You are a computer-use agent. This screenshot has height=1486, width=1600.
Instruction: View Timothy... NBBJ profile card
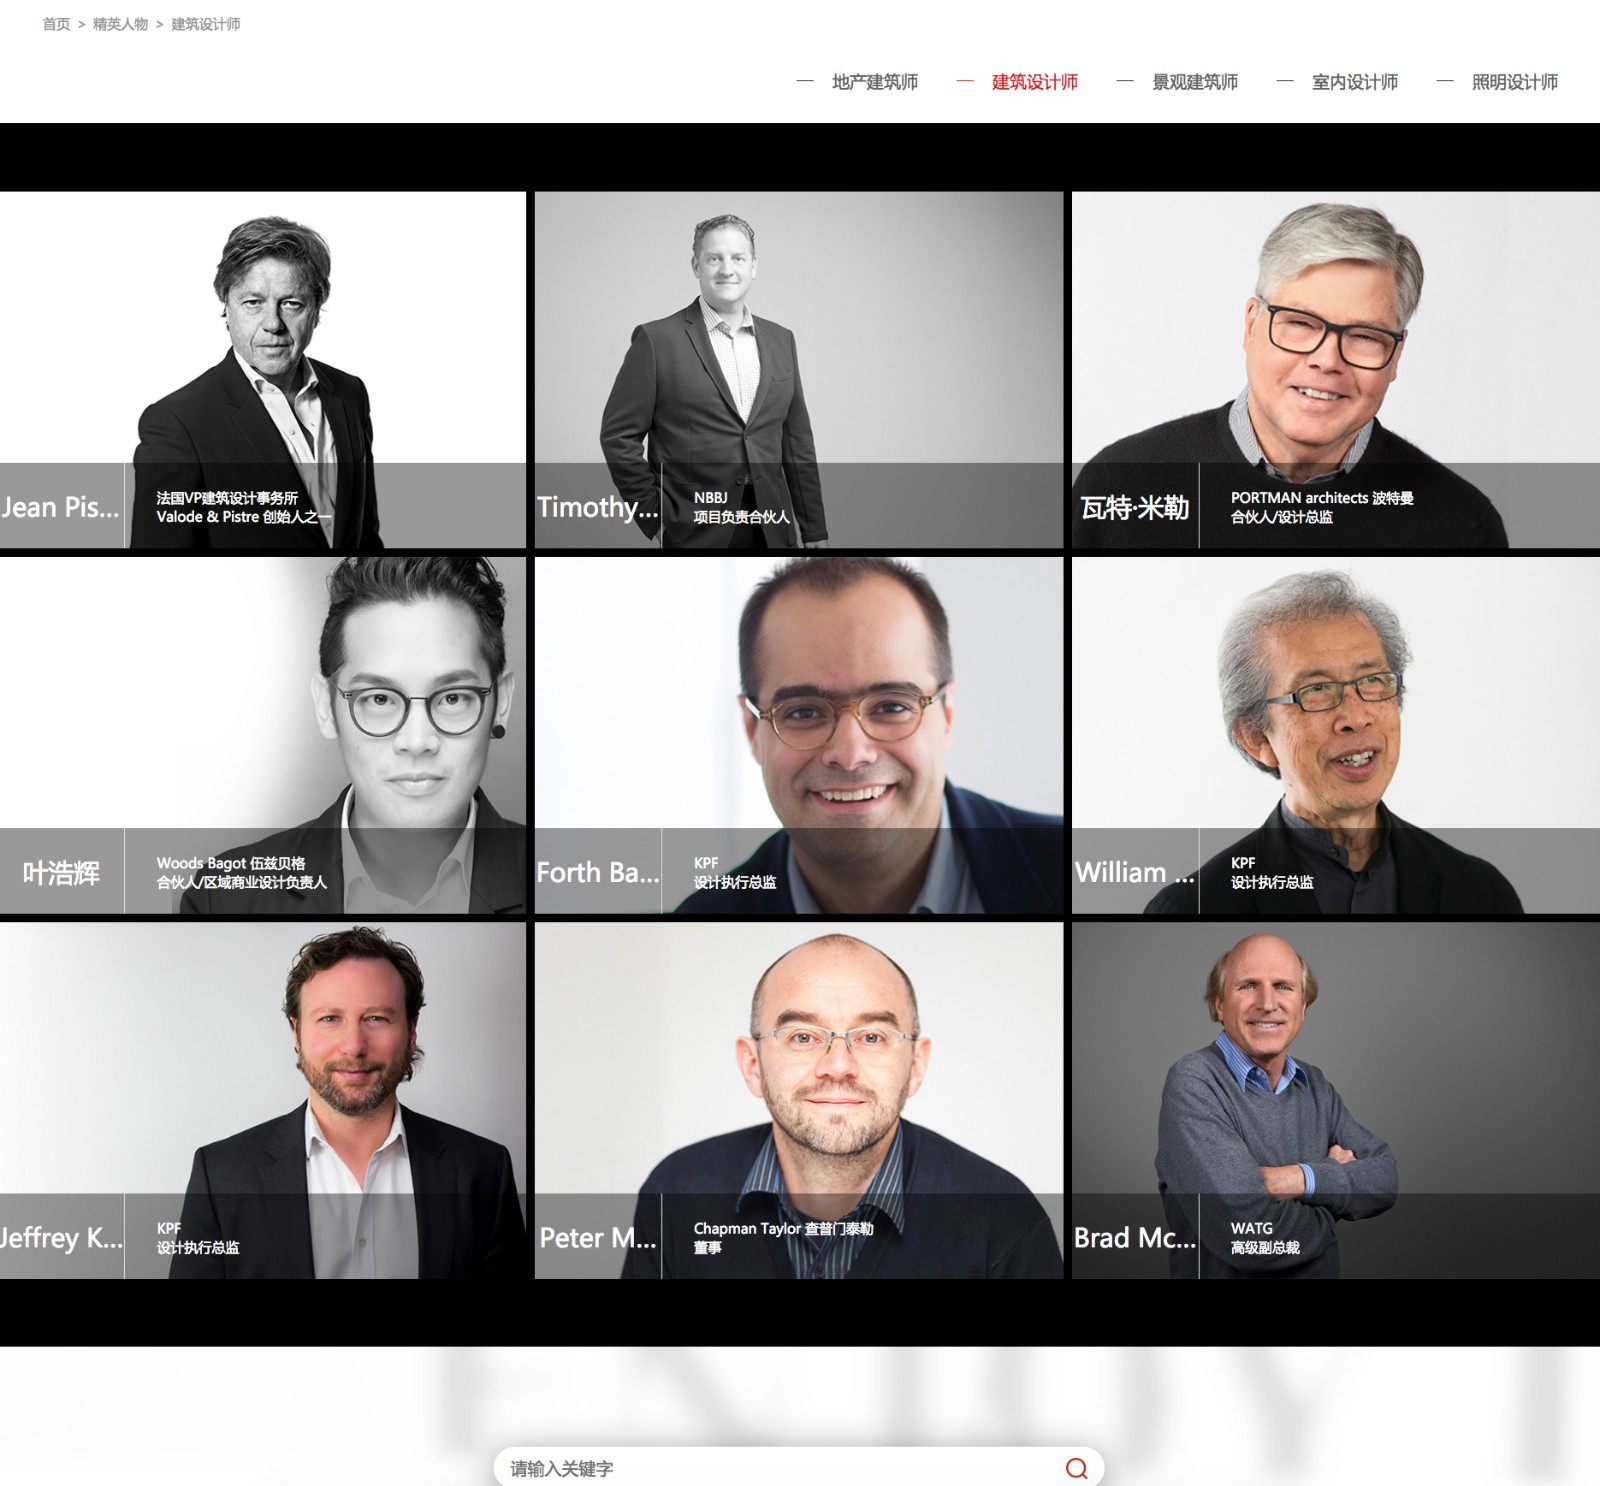pos(799,370)
